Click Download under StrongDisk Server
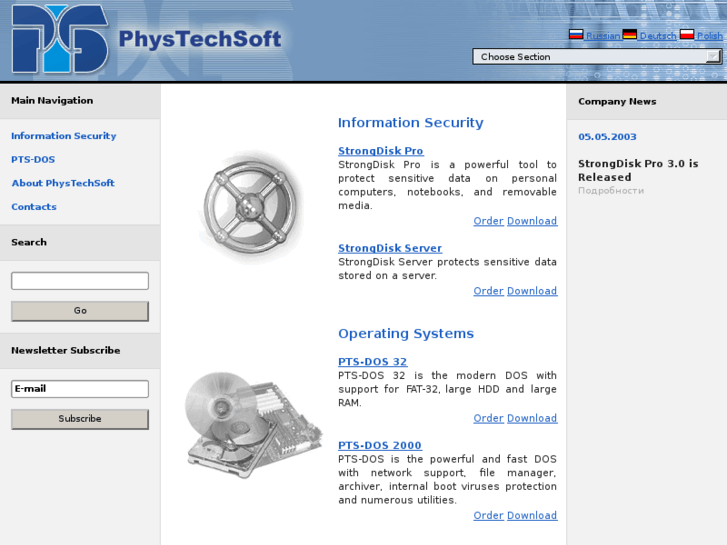 [532, 291]
